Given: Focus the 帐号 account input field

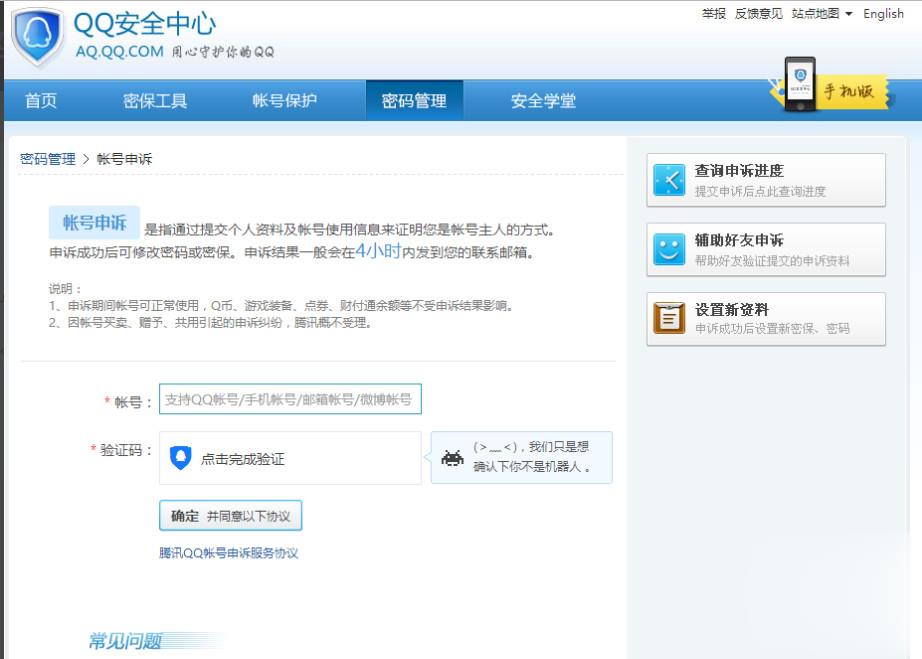Looking at the screenshot, I should click(x=290, y=399).
